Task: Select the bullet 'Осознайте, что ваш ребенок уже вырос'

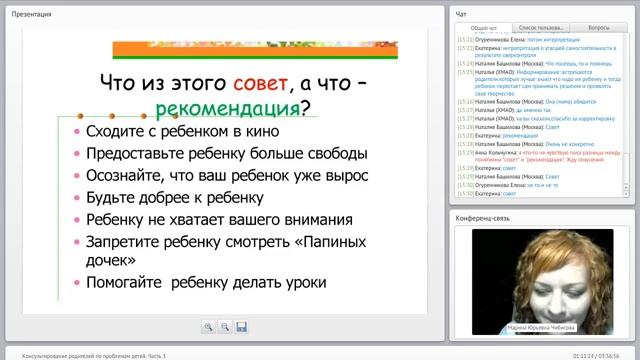Action: point(227,176)
